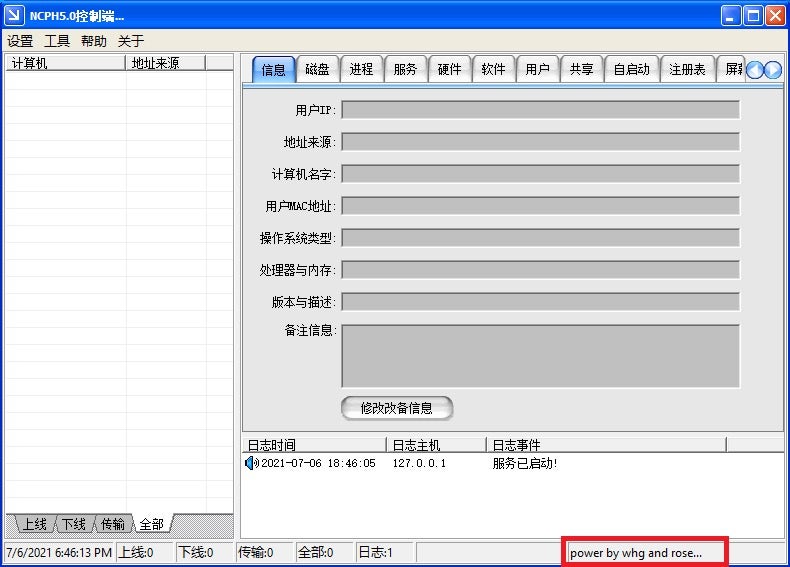
Task: Click the NCPH app icon in title bar
Action: pyautogui.click(x=15, y=15)
